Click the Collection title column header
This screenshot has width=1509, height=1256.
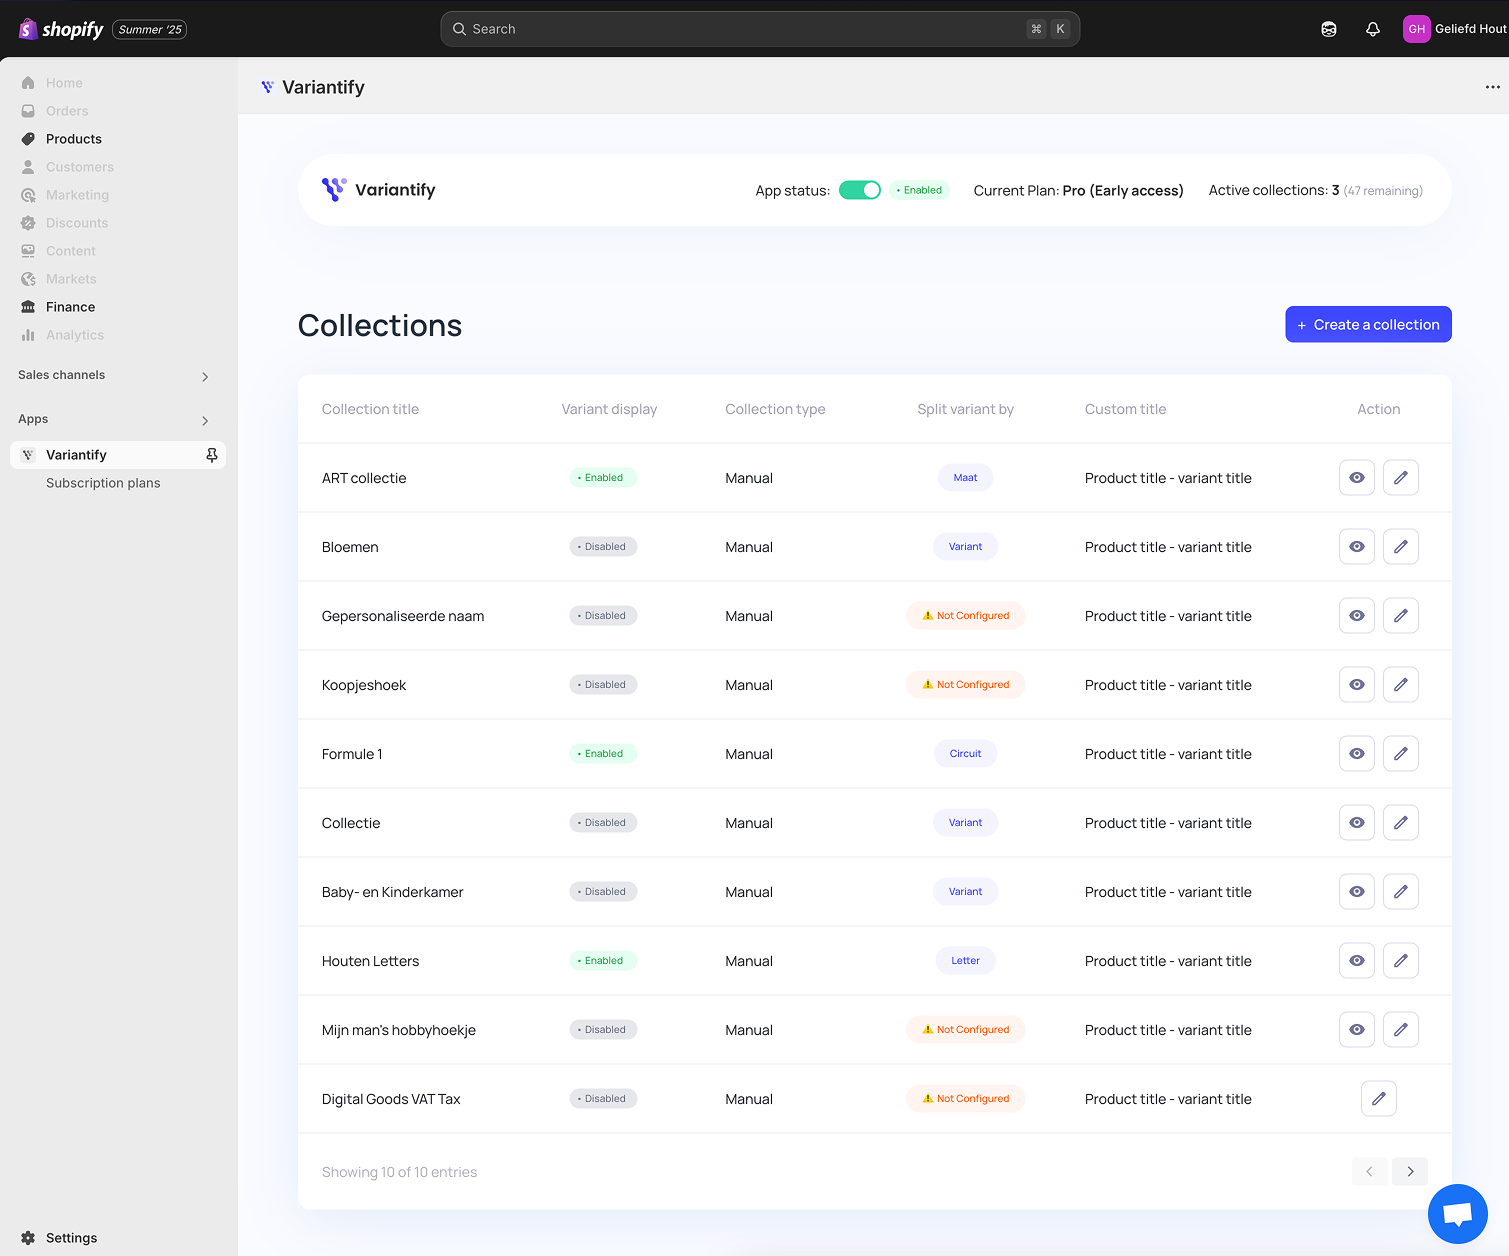(370, 409)
